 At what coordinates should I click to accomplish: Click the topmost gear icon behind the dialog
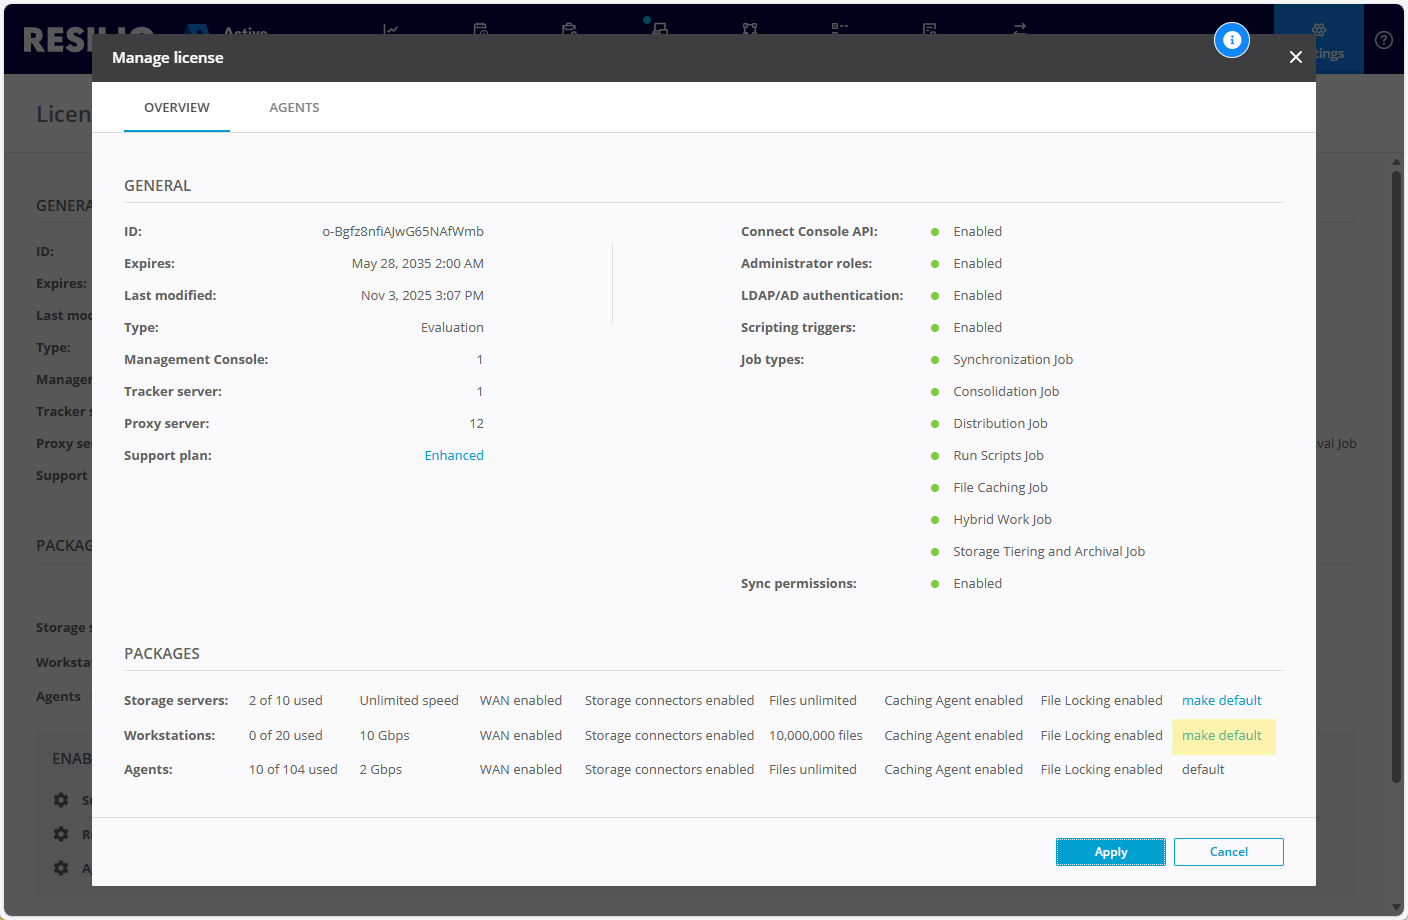click(61, 800)
